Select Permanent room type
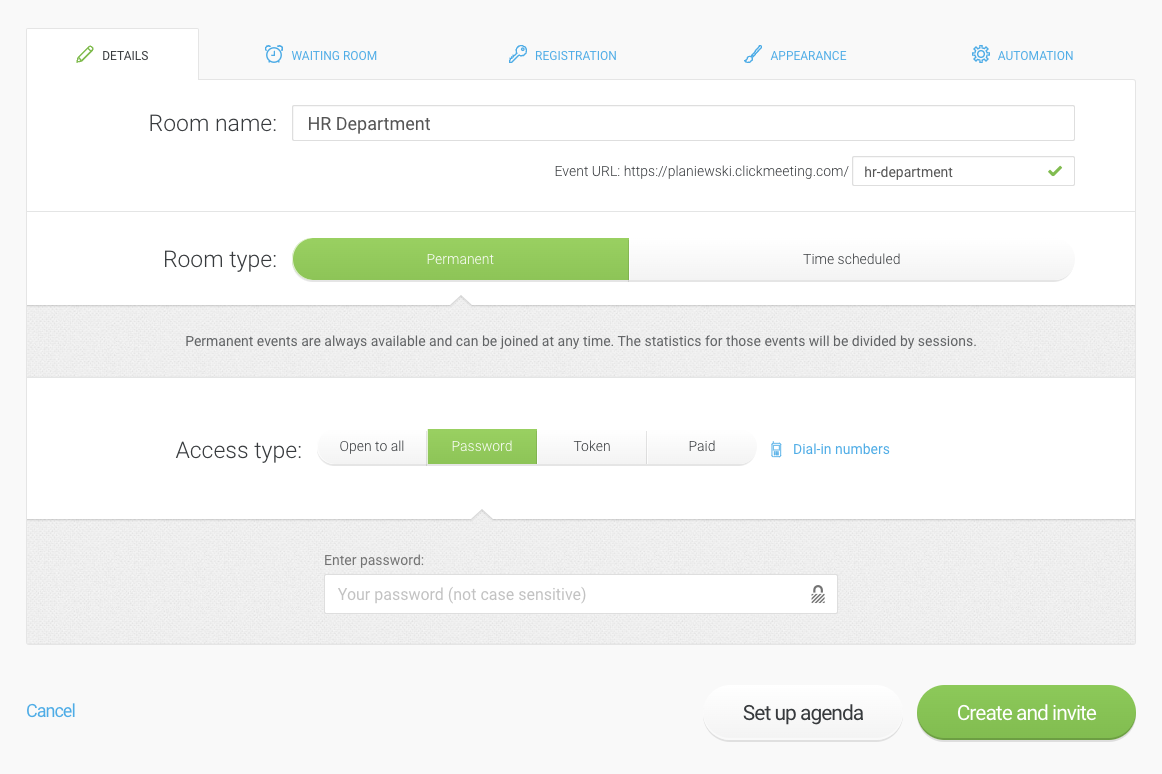This screenshot has height=774, width=1162. pyautogui.click(x=460, y=259)
